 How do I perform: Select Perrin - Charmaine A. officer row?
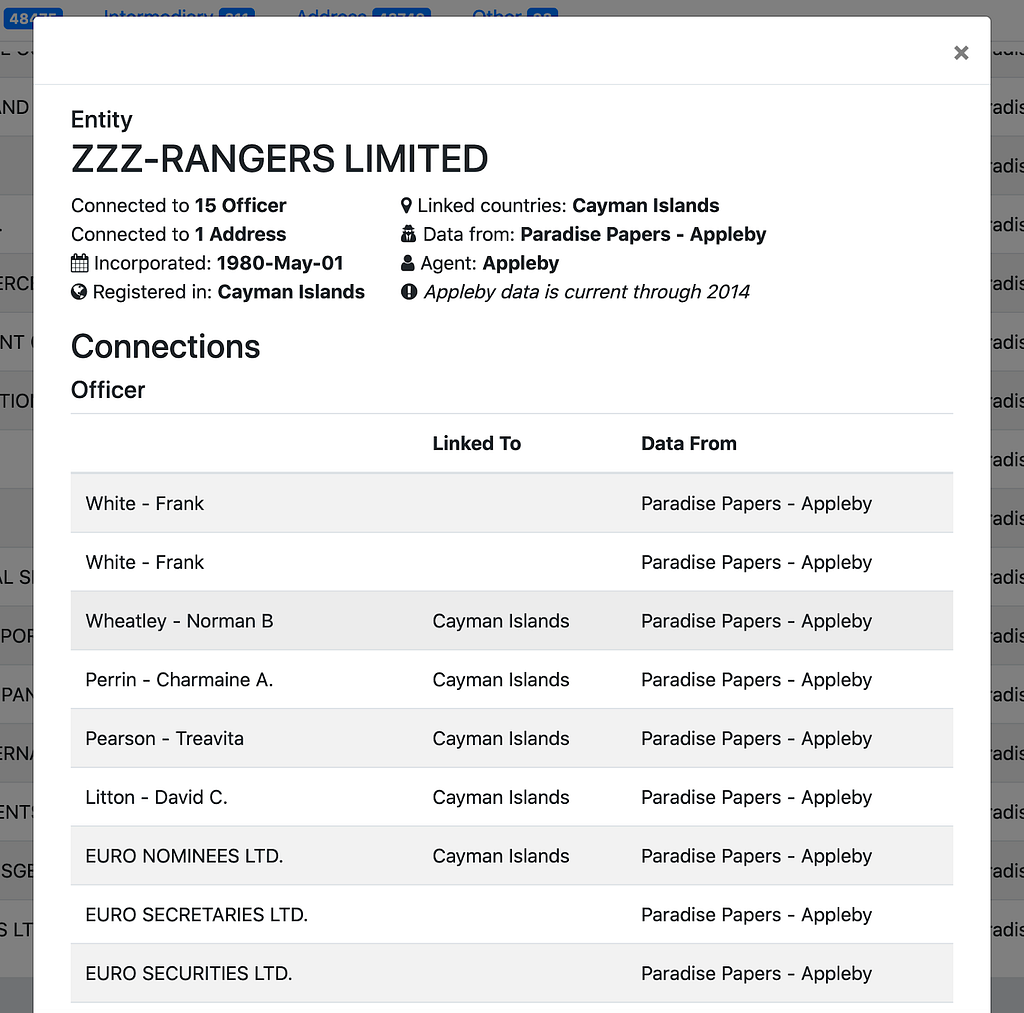[x=179, y=680]
